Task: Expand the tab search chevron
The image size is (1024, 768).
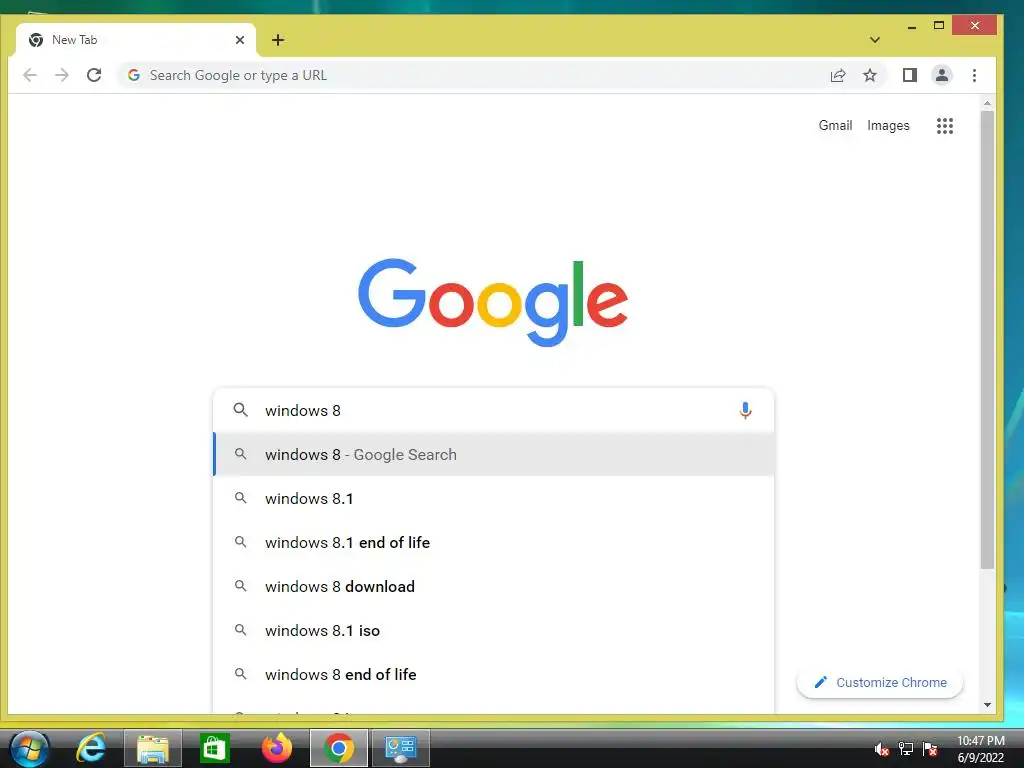Action: pyautogui.click(x=874, y=40)
